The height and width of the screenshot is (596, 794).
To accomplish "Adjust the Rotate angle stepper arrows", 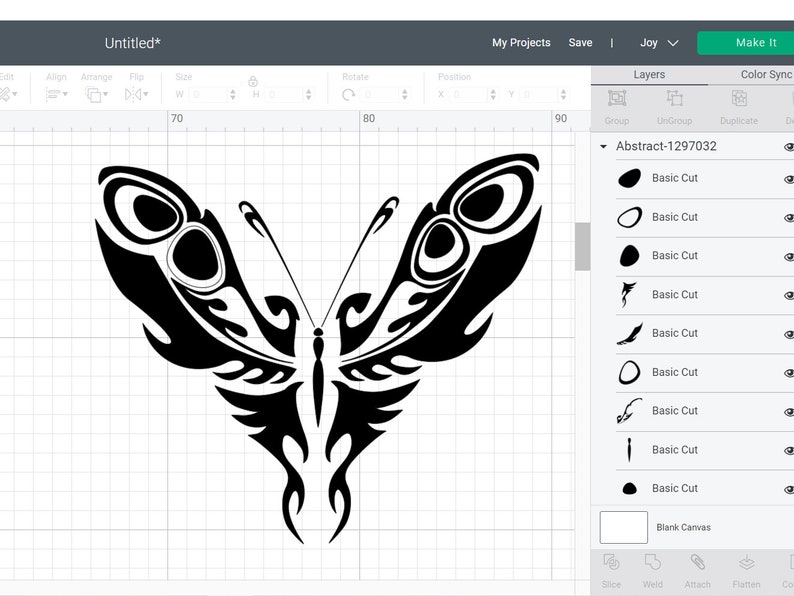I will (x=405, y=95).
